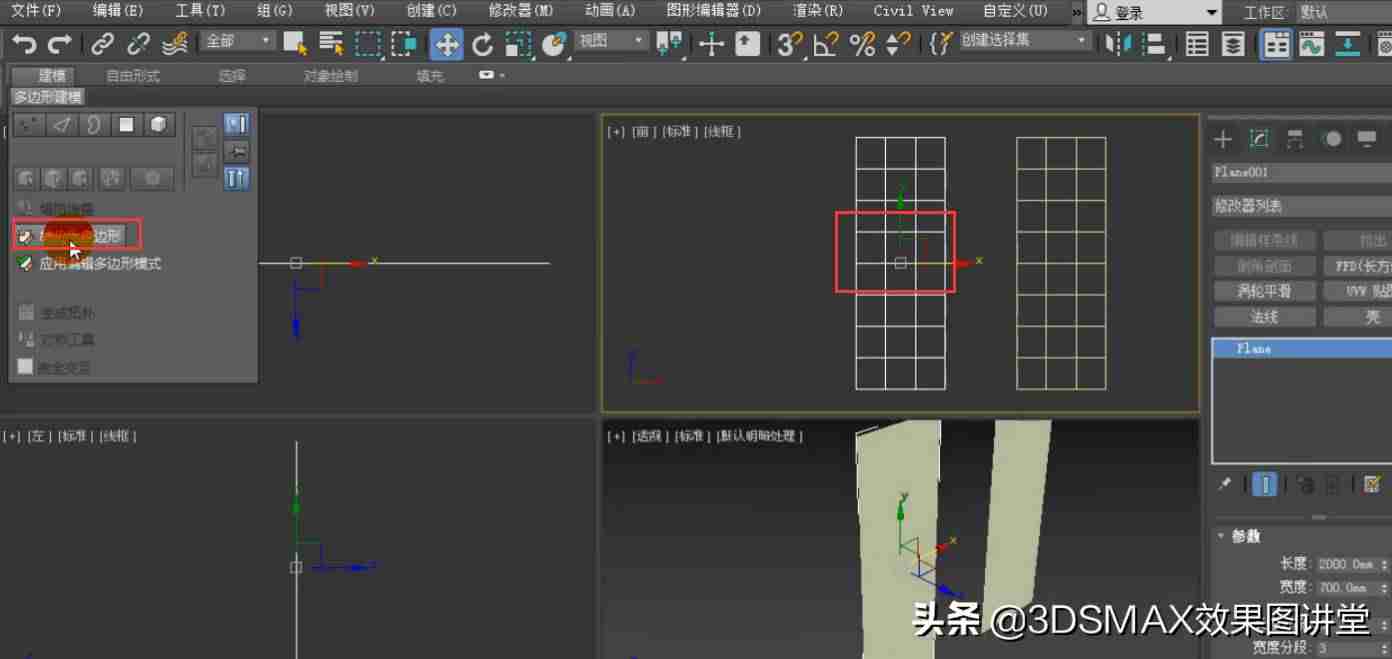Pick the Rectangular Selection Region icon
Screen dimensions: 1392x659
coord(368,43)
